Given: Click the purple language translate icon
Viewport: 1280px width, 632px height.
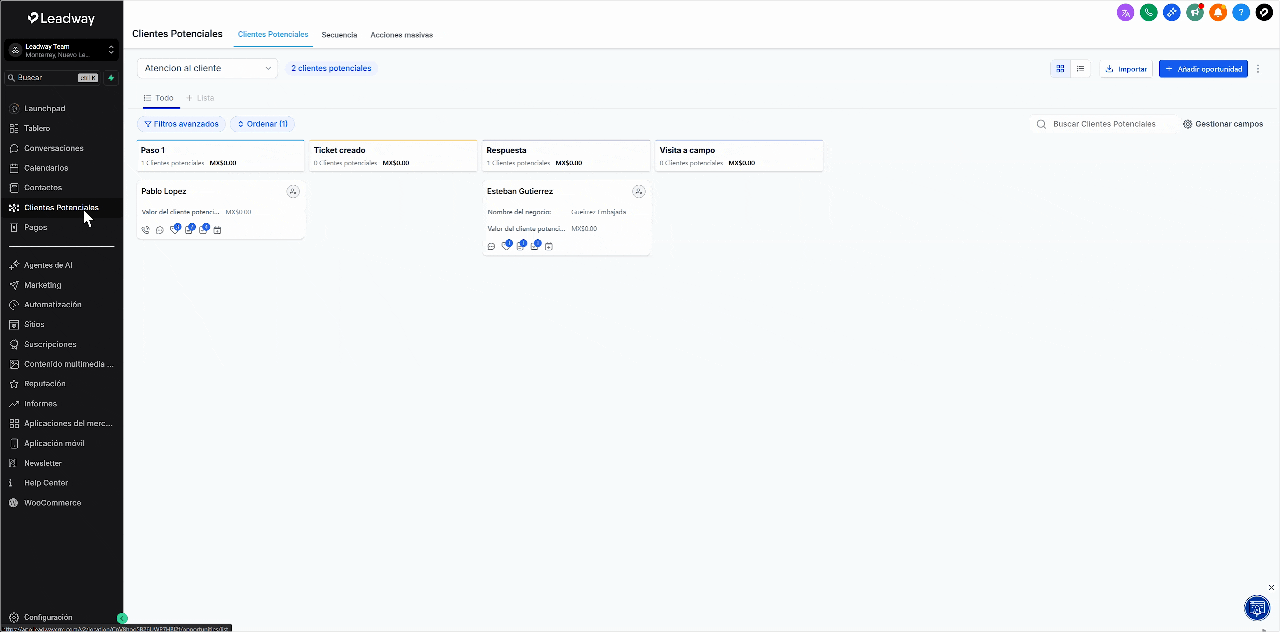Looking at the screenshot, I should tap(1125, 13).
